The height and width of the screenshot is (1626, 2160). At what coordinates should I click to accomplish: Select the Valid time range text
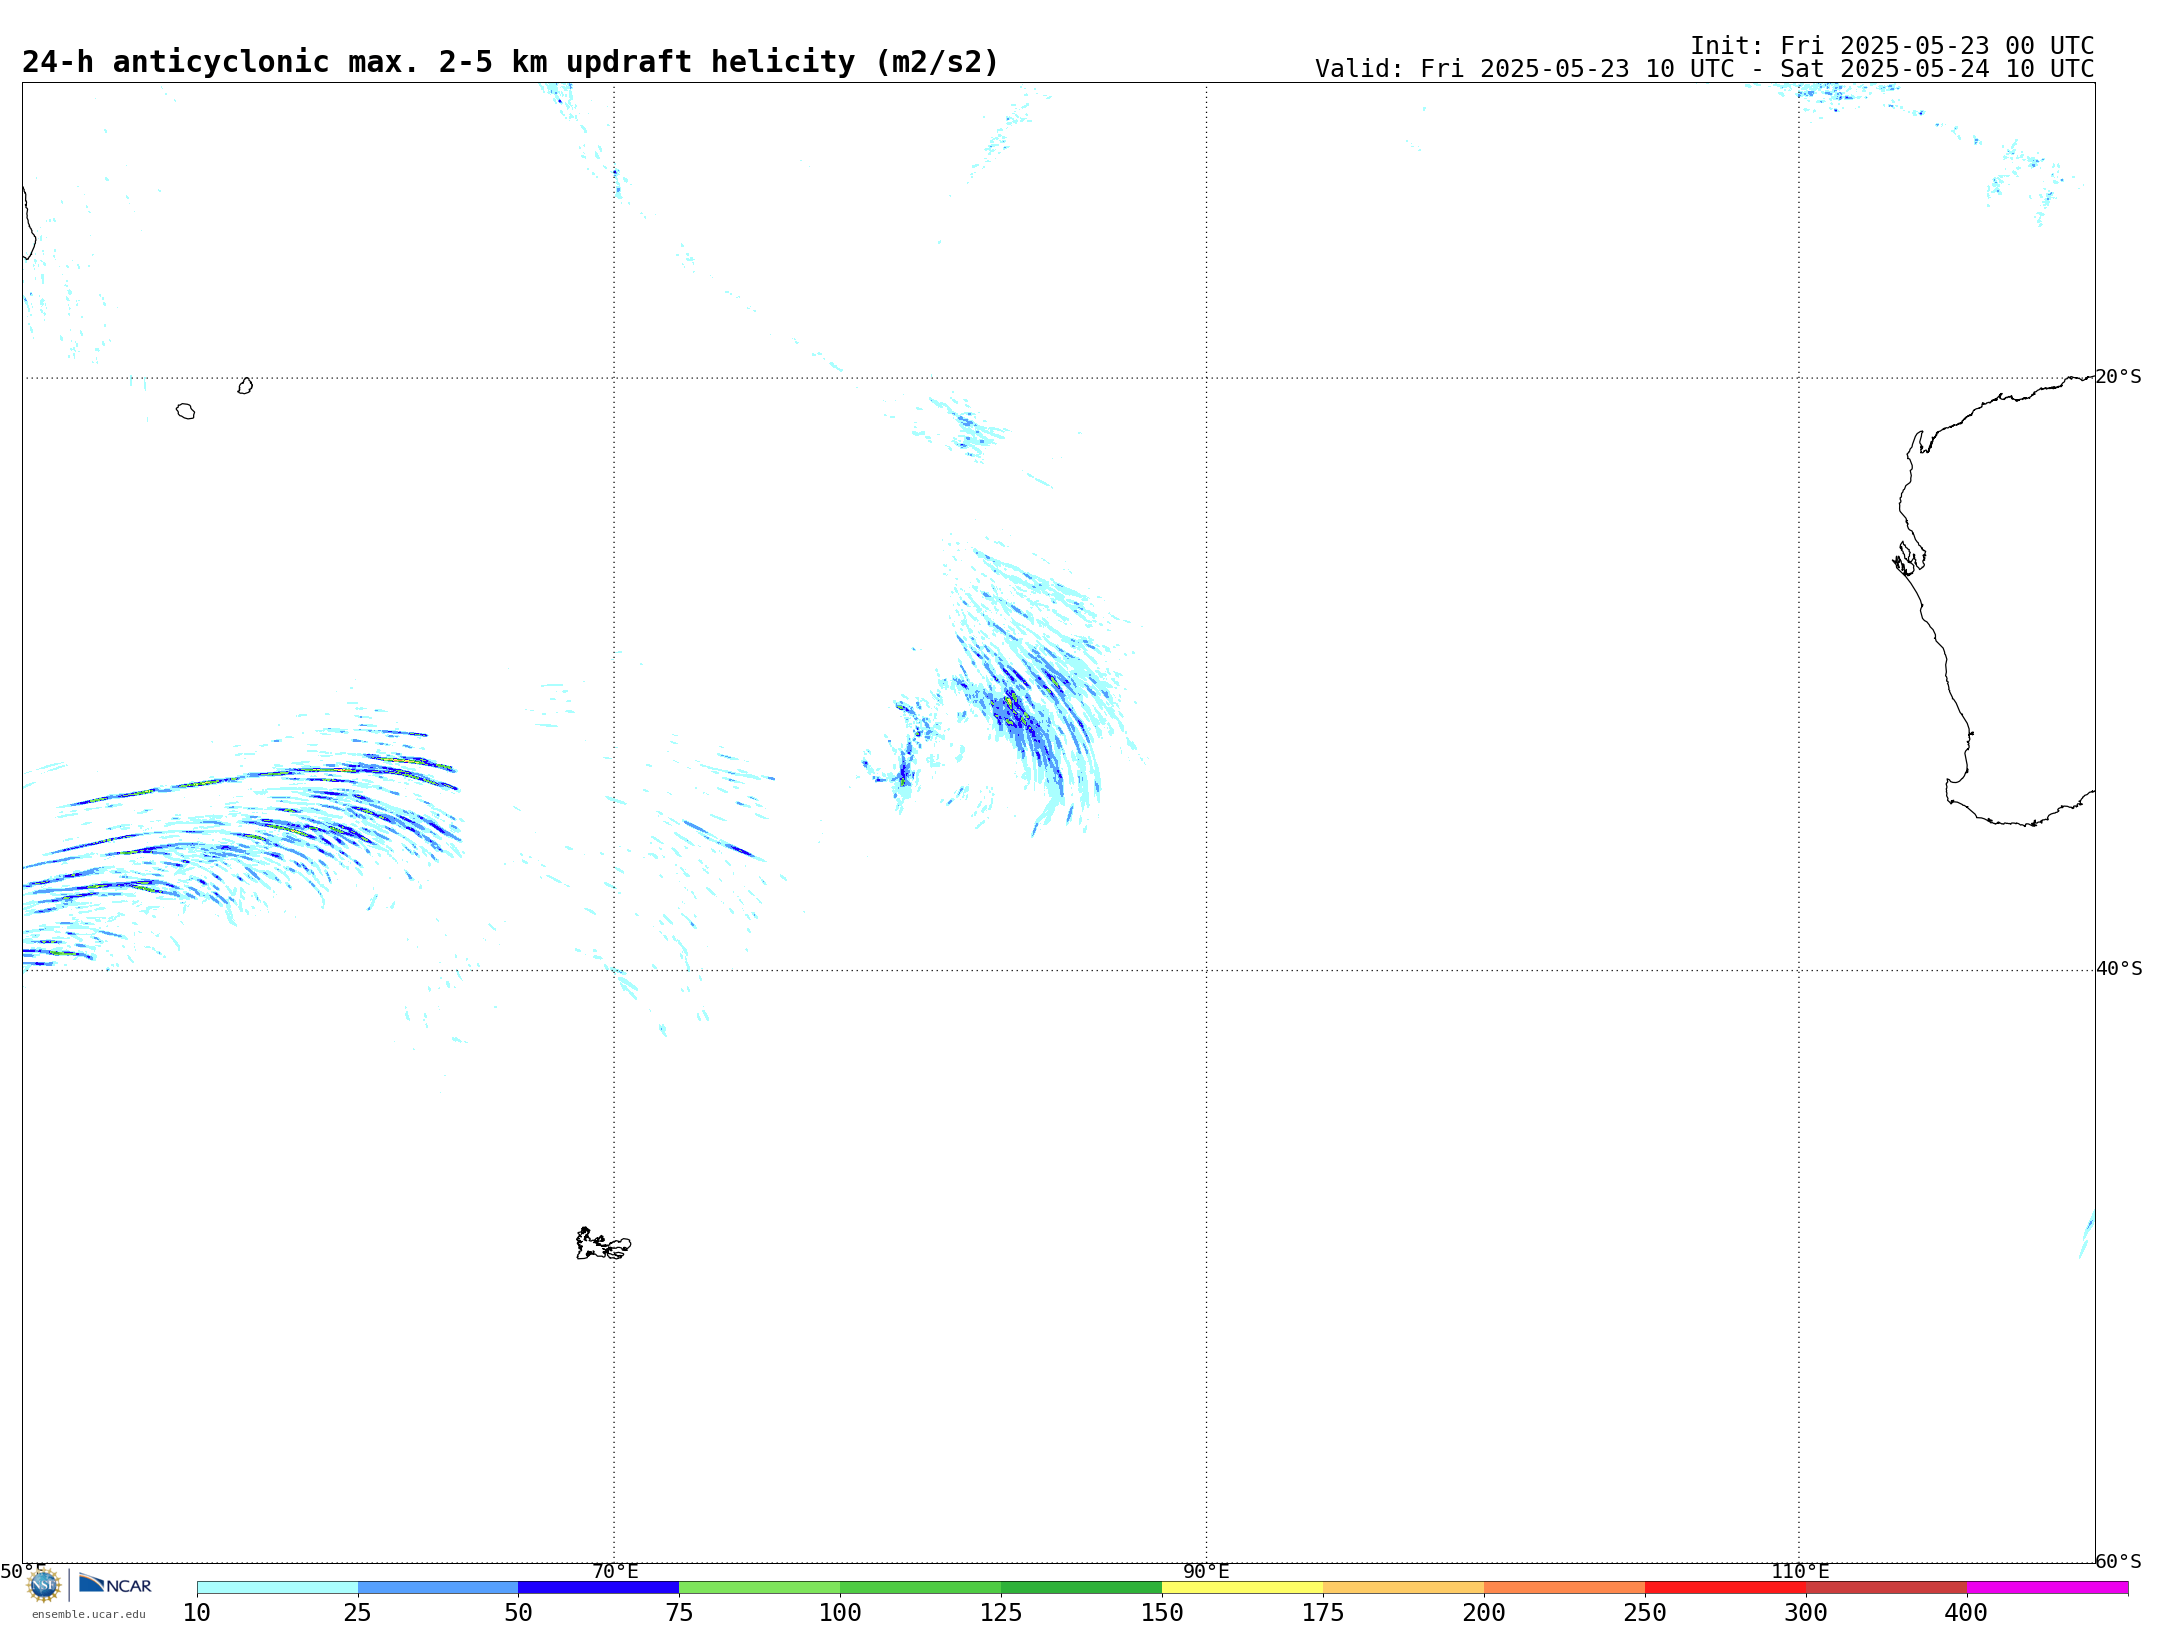click(x=1704, y=69)
